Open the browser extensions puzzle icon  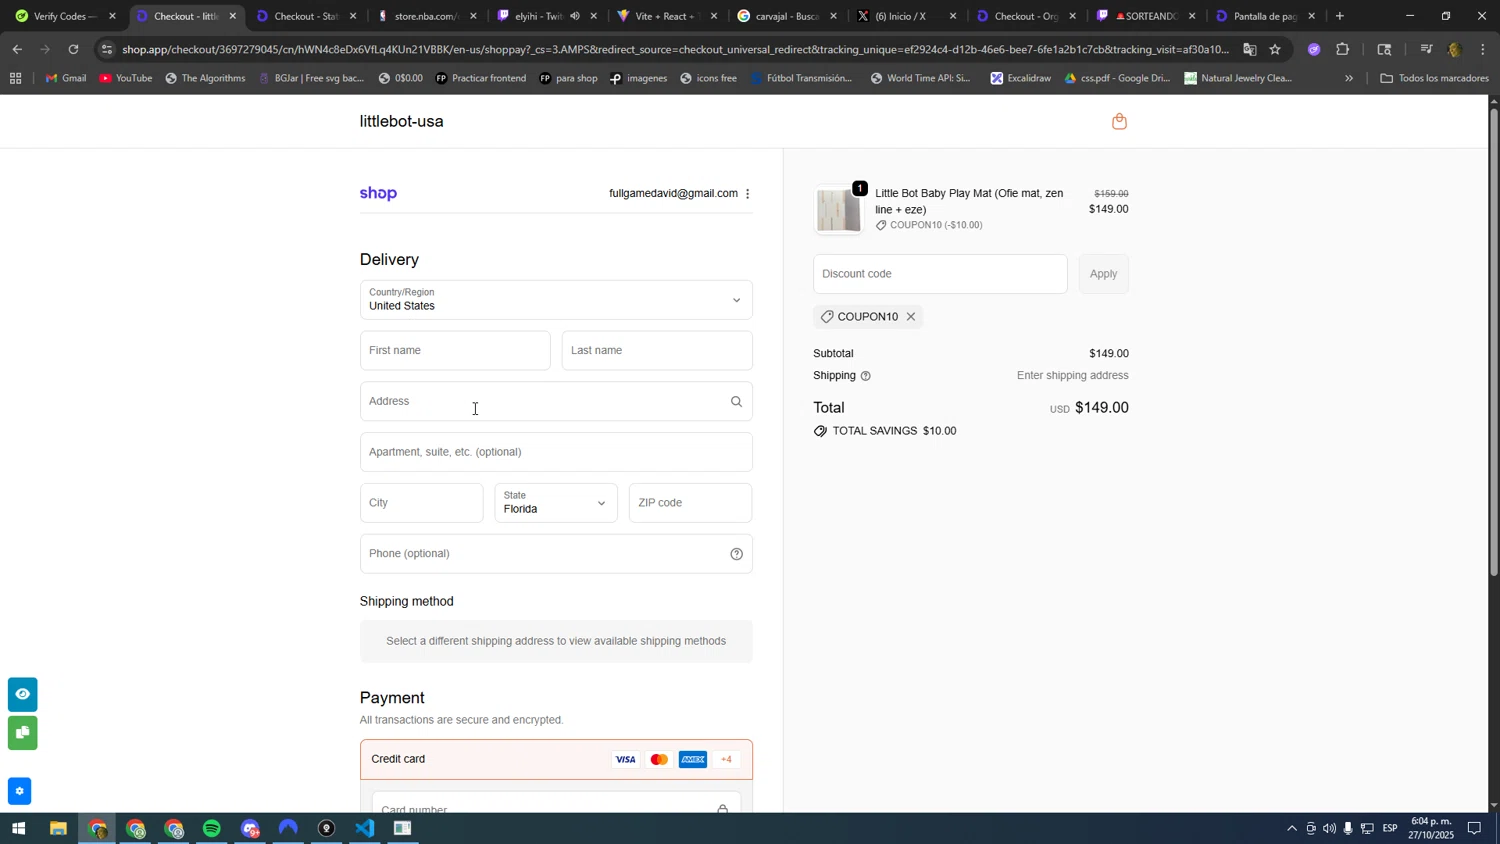coord(1342,49)
